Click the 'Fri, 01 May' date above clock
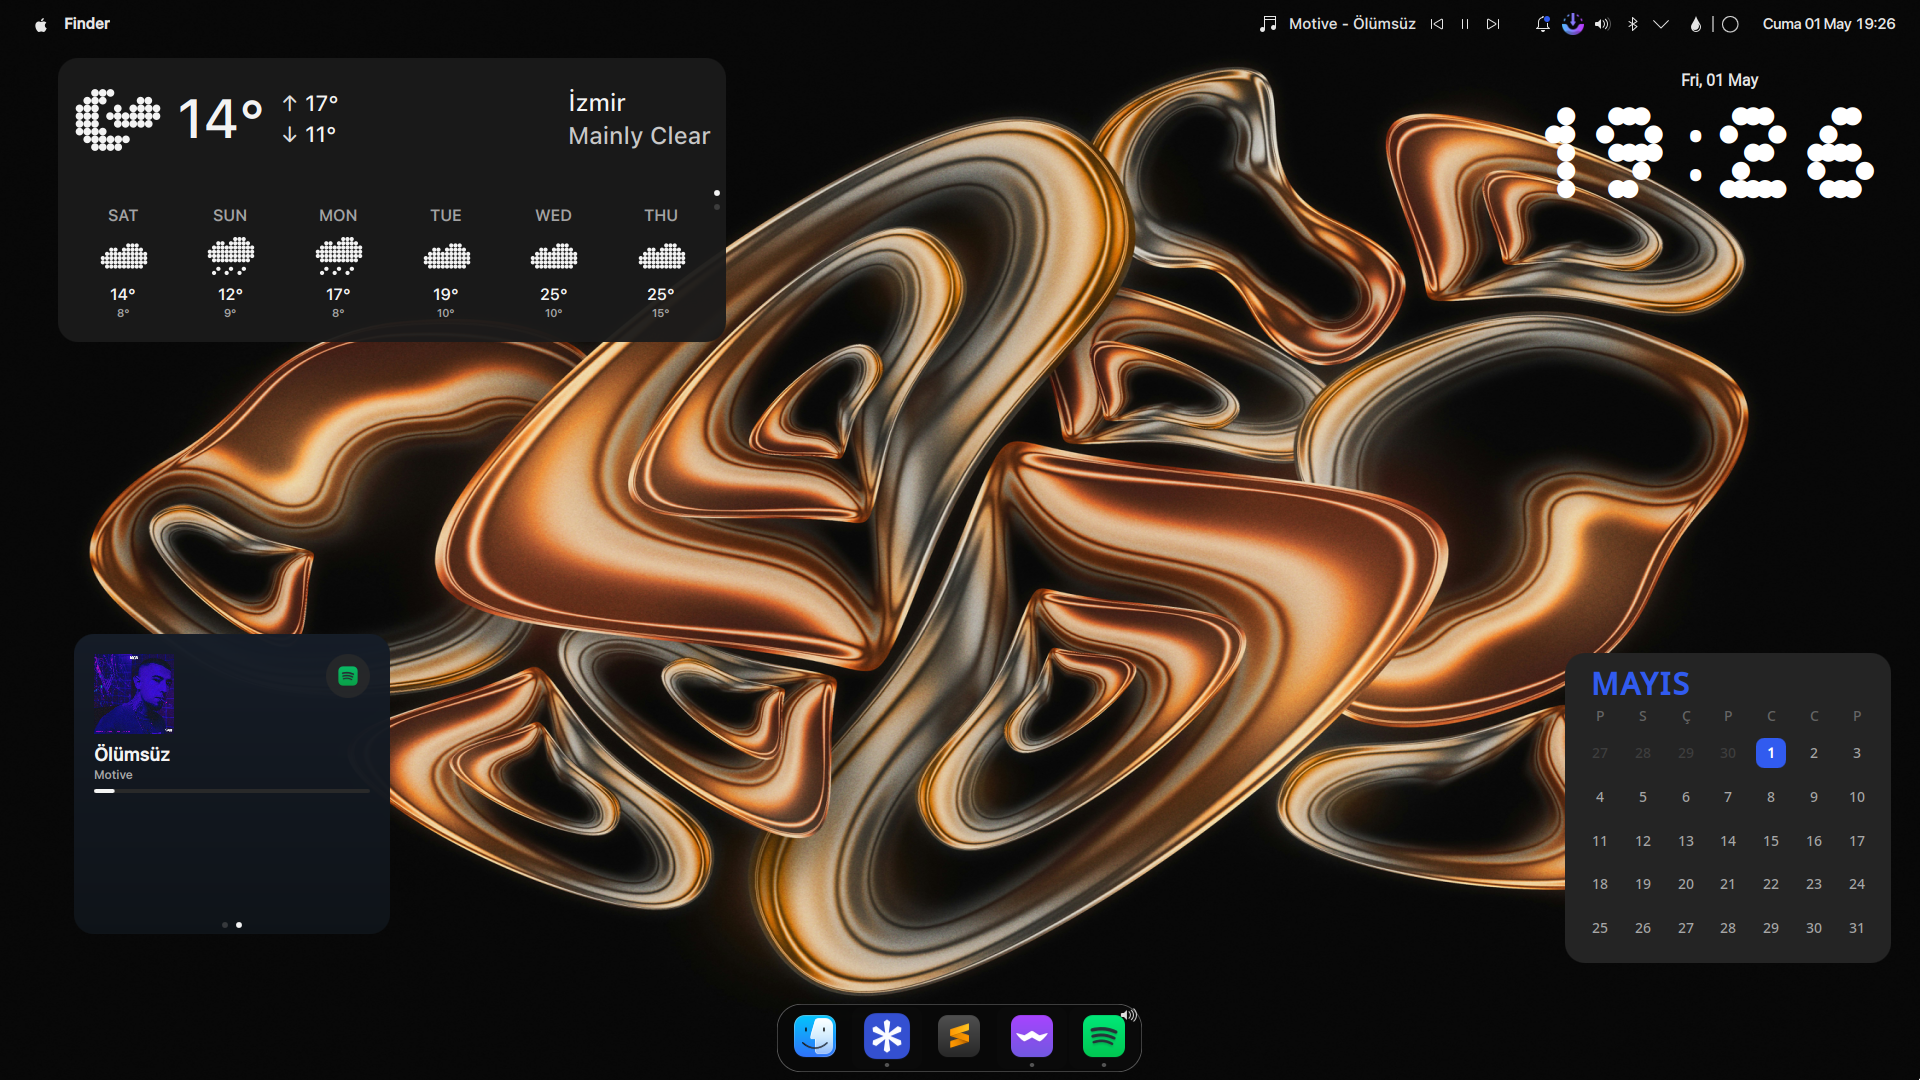 point(1719,80)
